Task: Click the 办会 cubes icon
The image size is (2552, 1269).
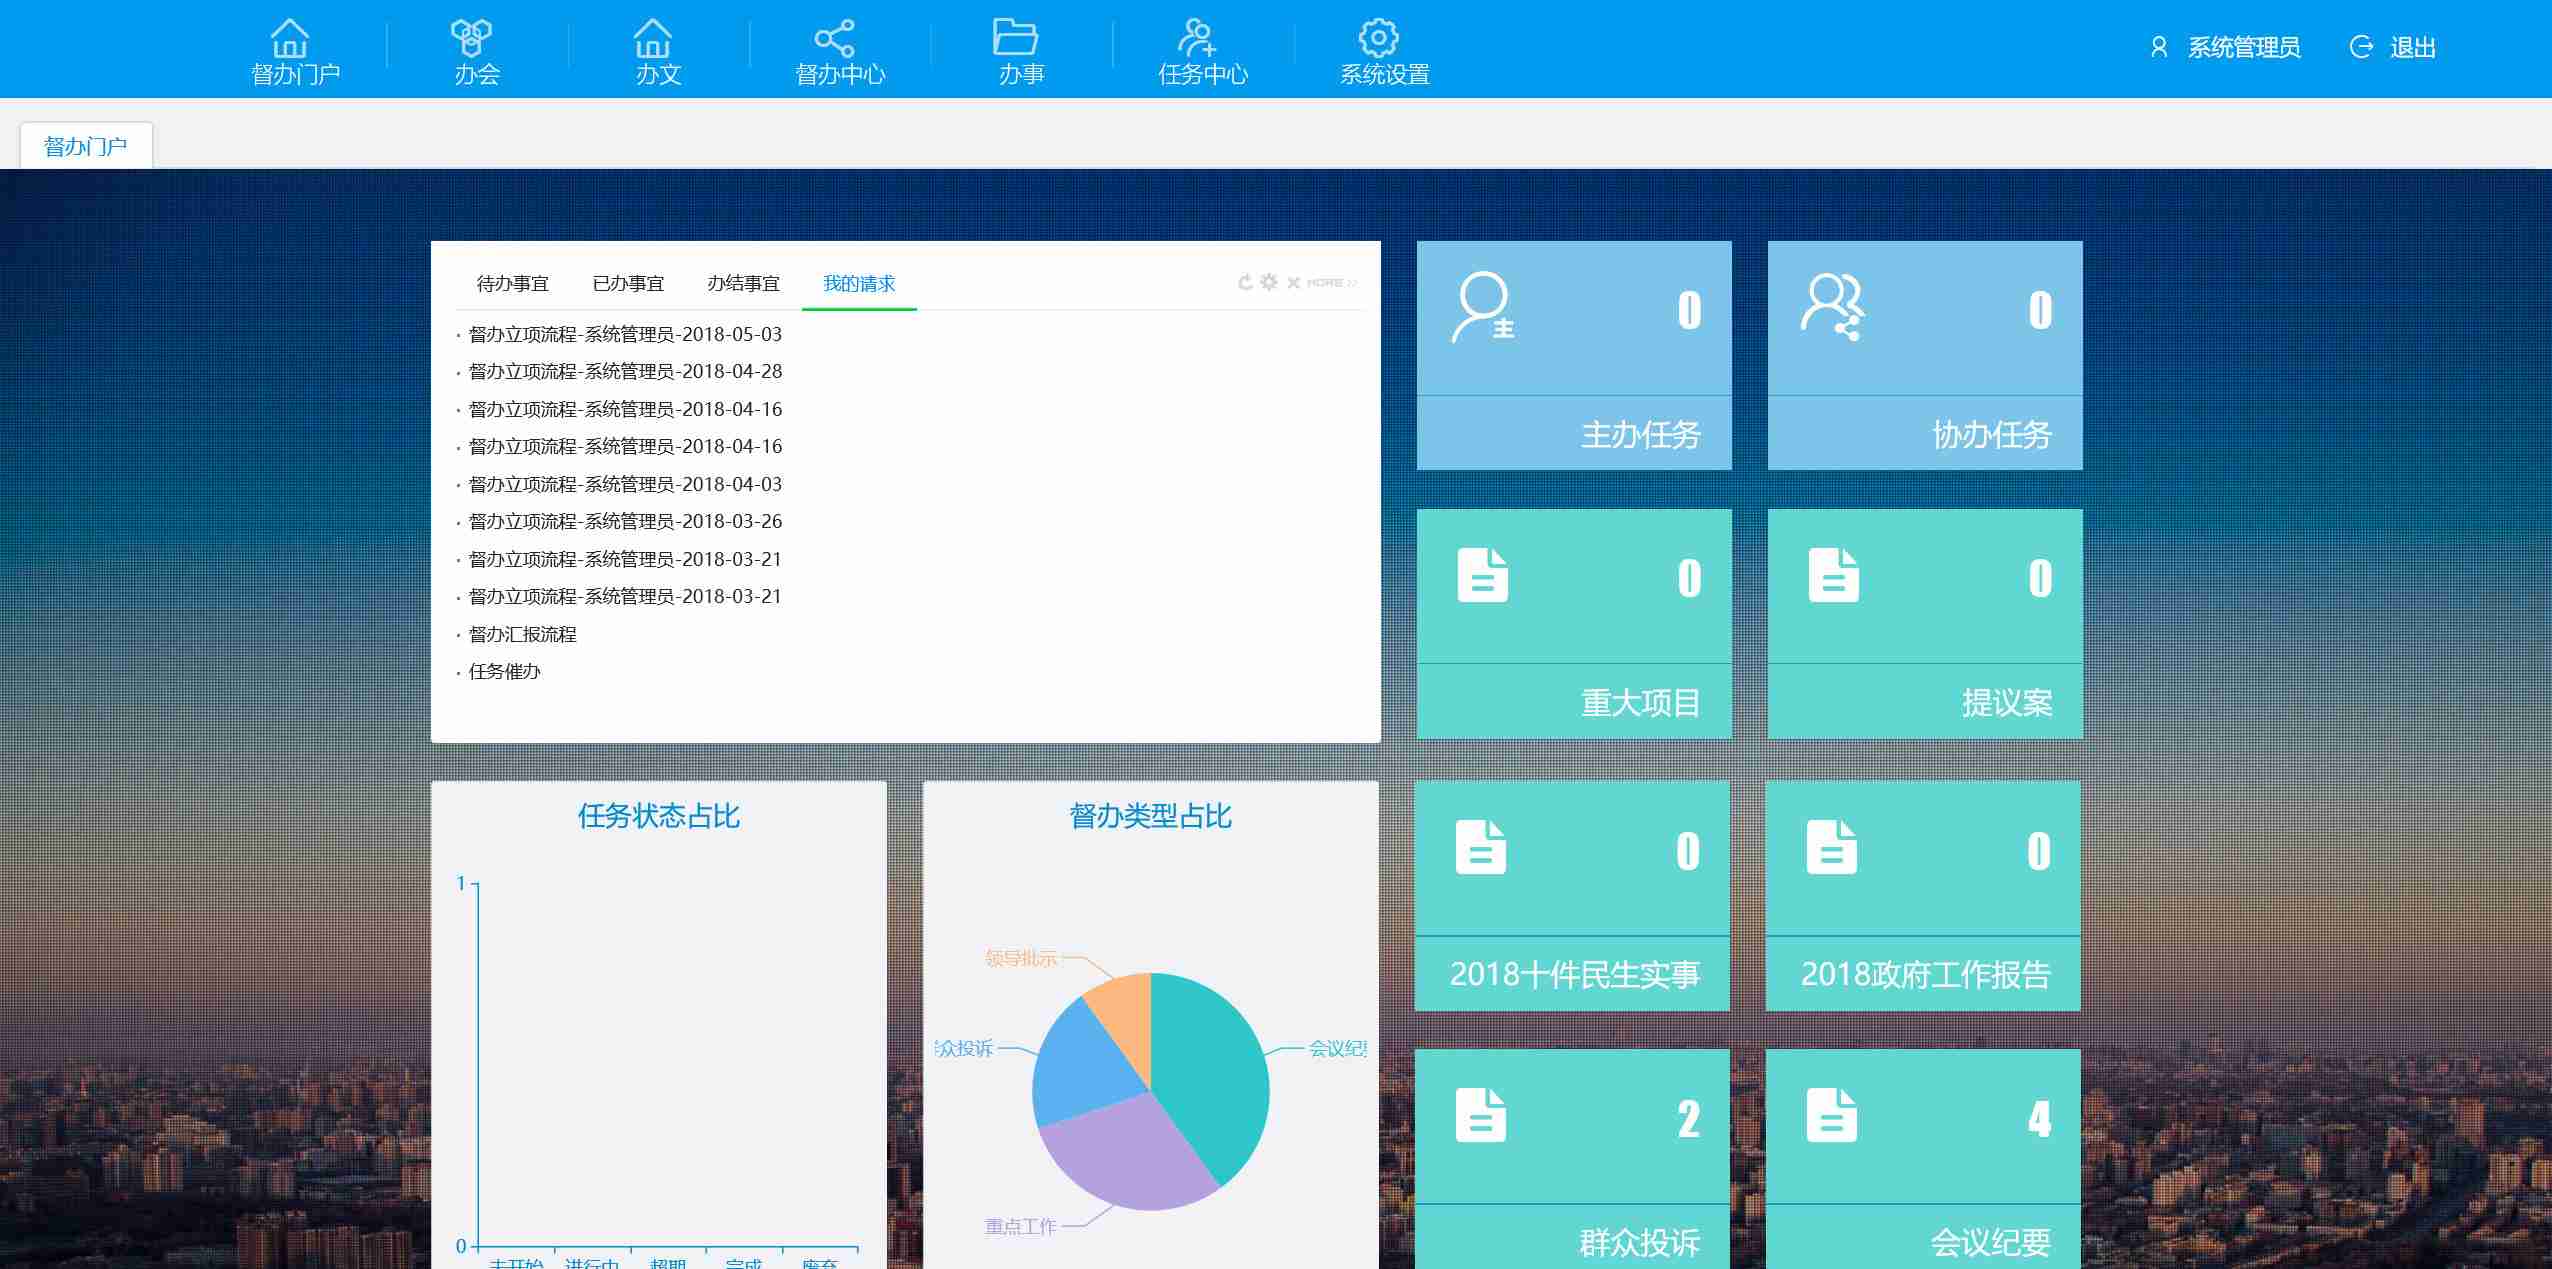Action: click(471, 38)
